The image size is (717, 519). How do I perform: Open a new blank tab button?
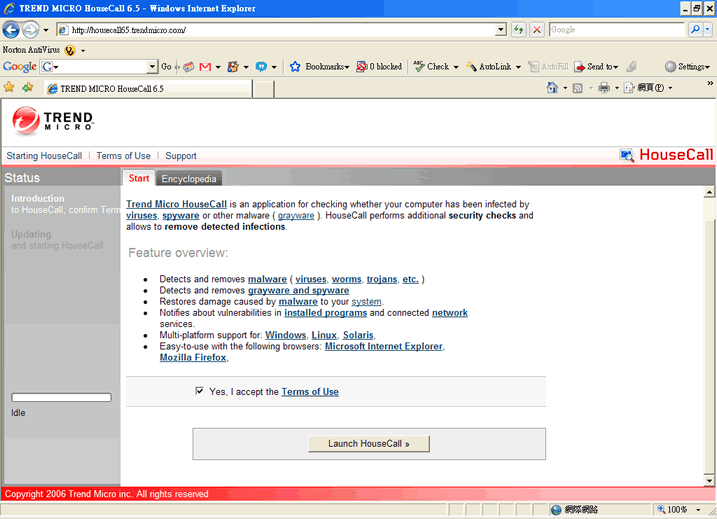click(263, 89)
